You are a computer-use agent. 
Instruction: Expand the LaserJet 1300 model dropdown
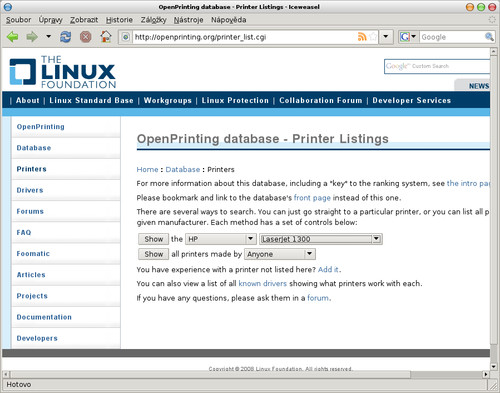tap(321, 239)
